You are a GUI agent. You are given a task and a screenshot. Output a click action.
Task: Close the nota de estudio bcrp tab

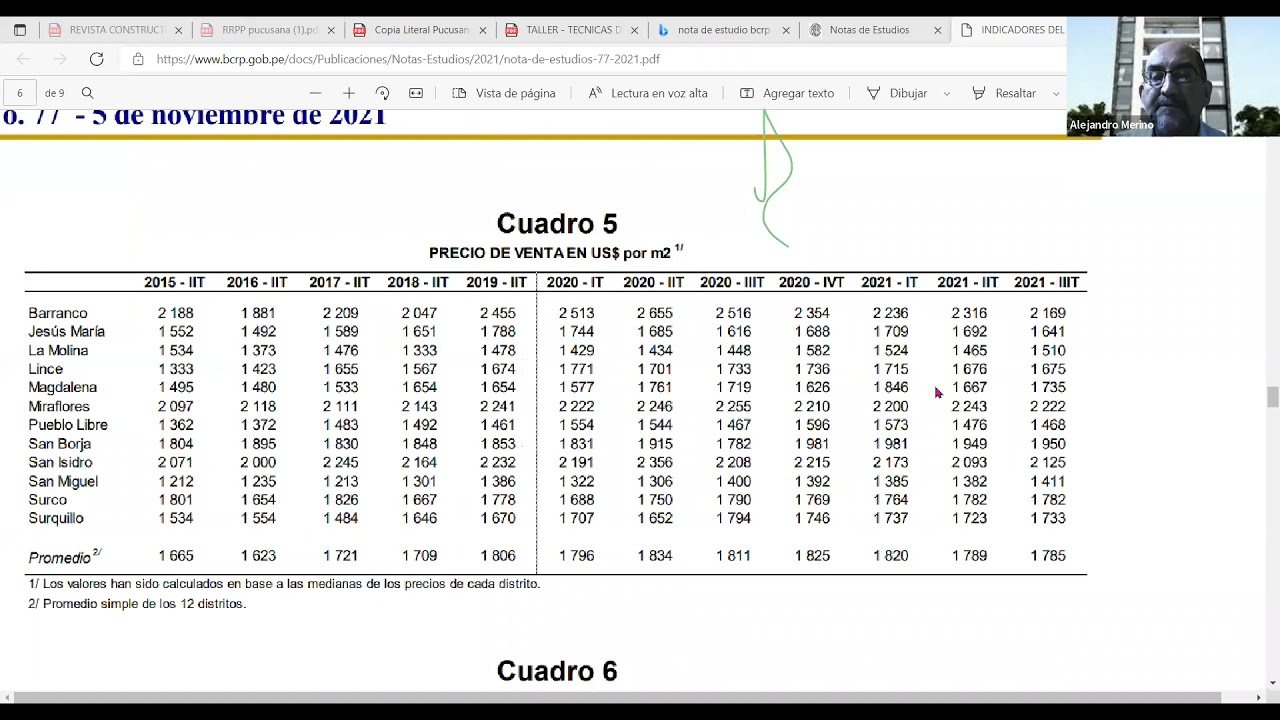[x=786, y=30]
